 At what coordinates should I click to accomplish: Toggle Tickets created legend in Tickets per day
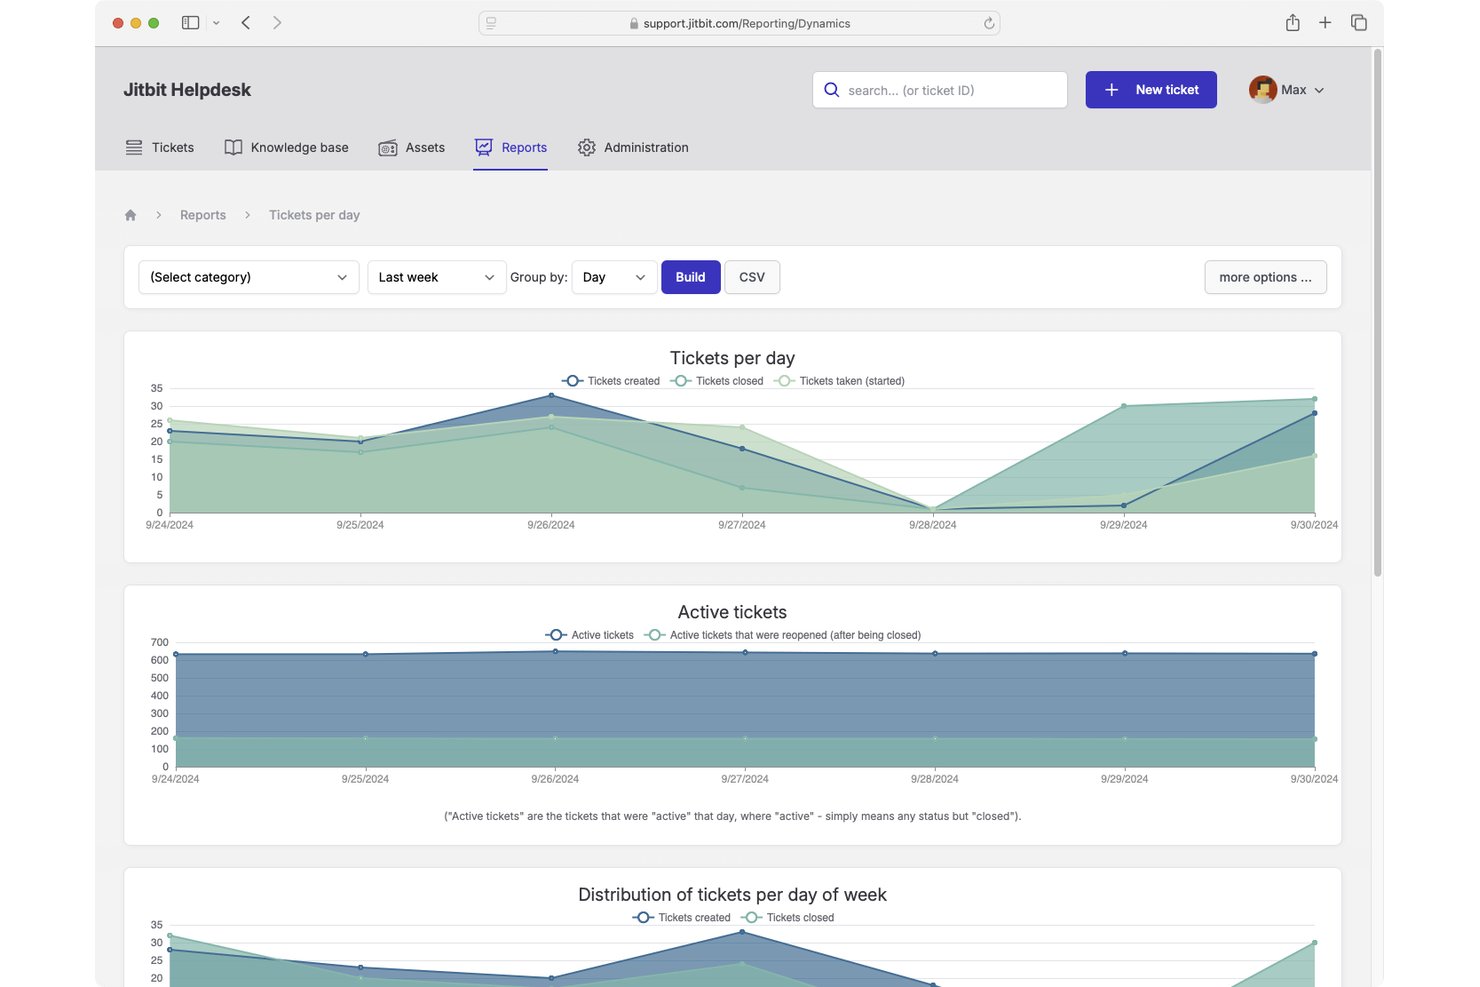[610, 381]
